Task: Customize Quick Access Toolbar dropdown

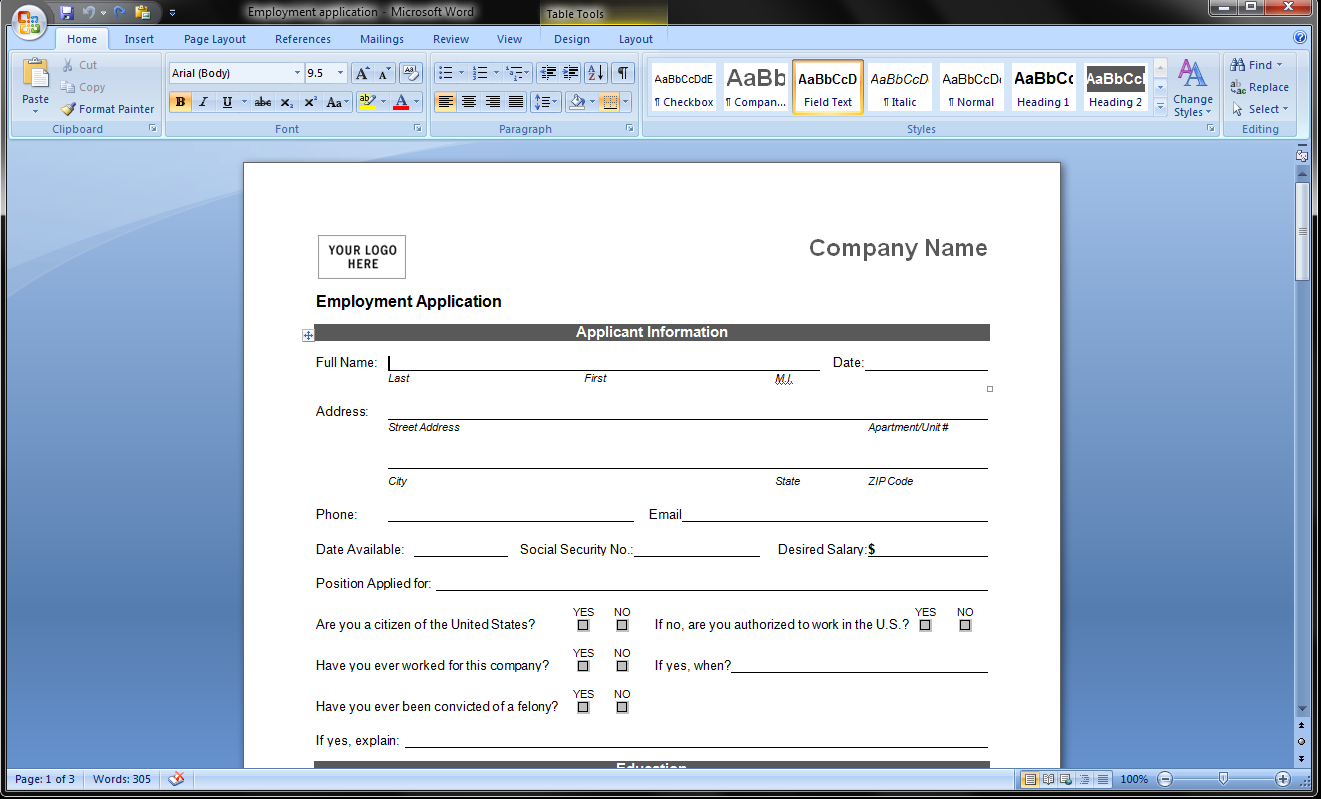Action: coord(172,12)
